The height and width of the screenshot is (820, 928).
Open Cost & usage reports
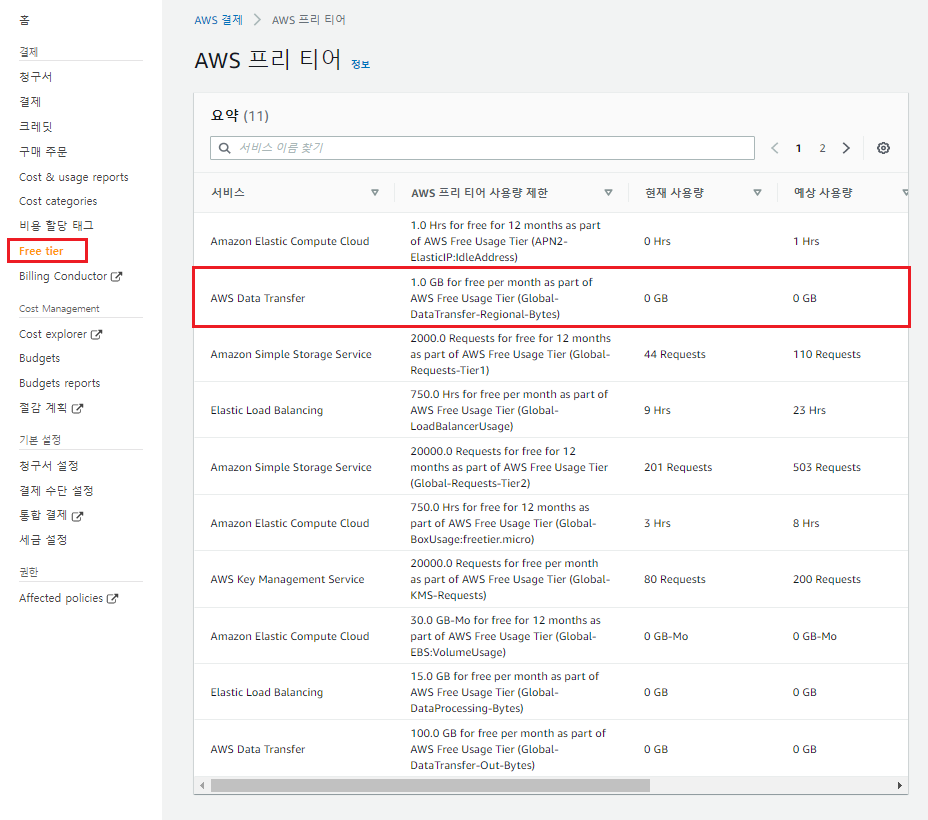[x=73, y=177]
